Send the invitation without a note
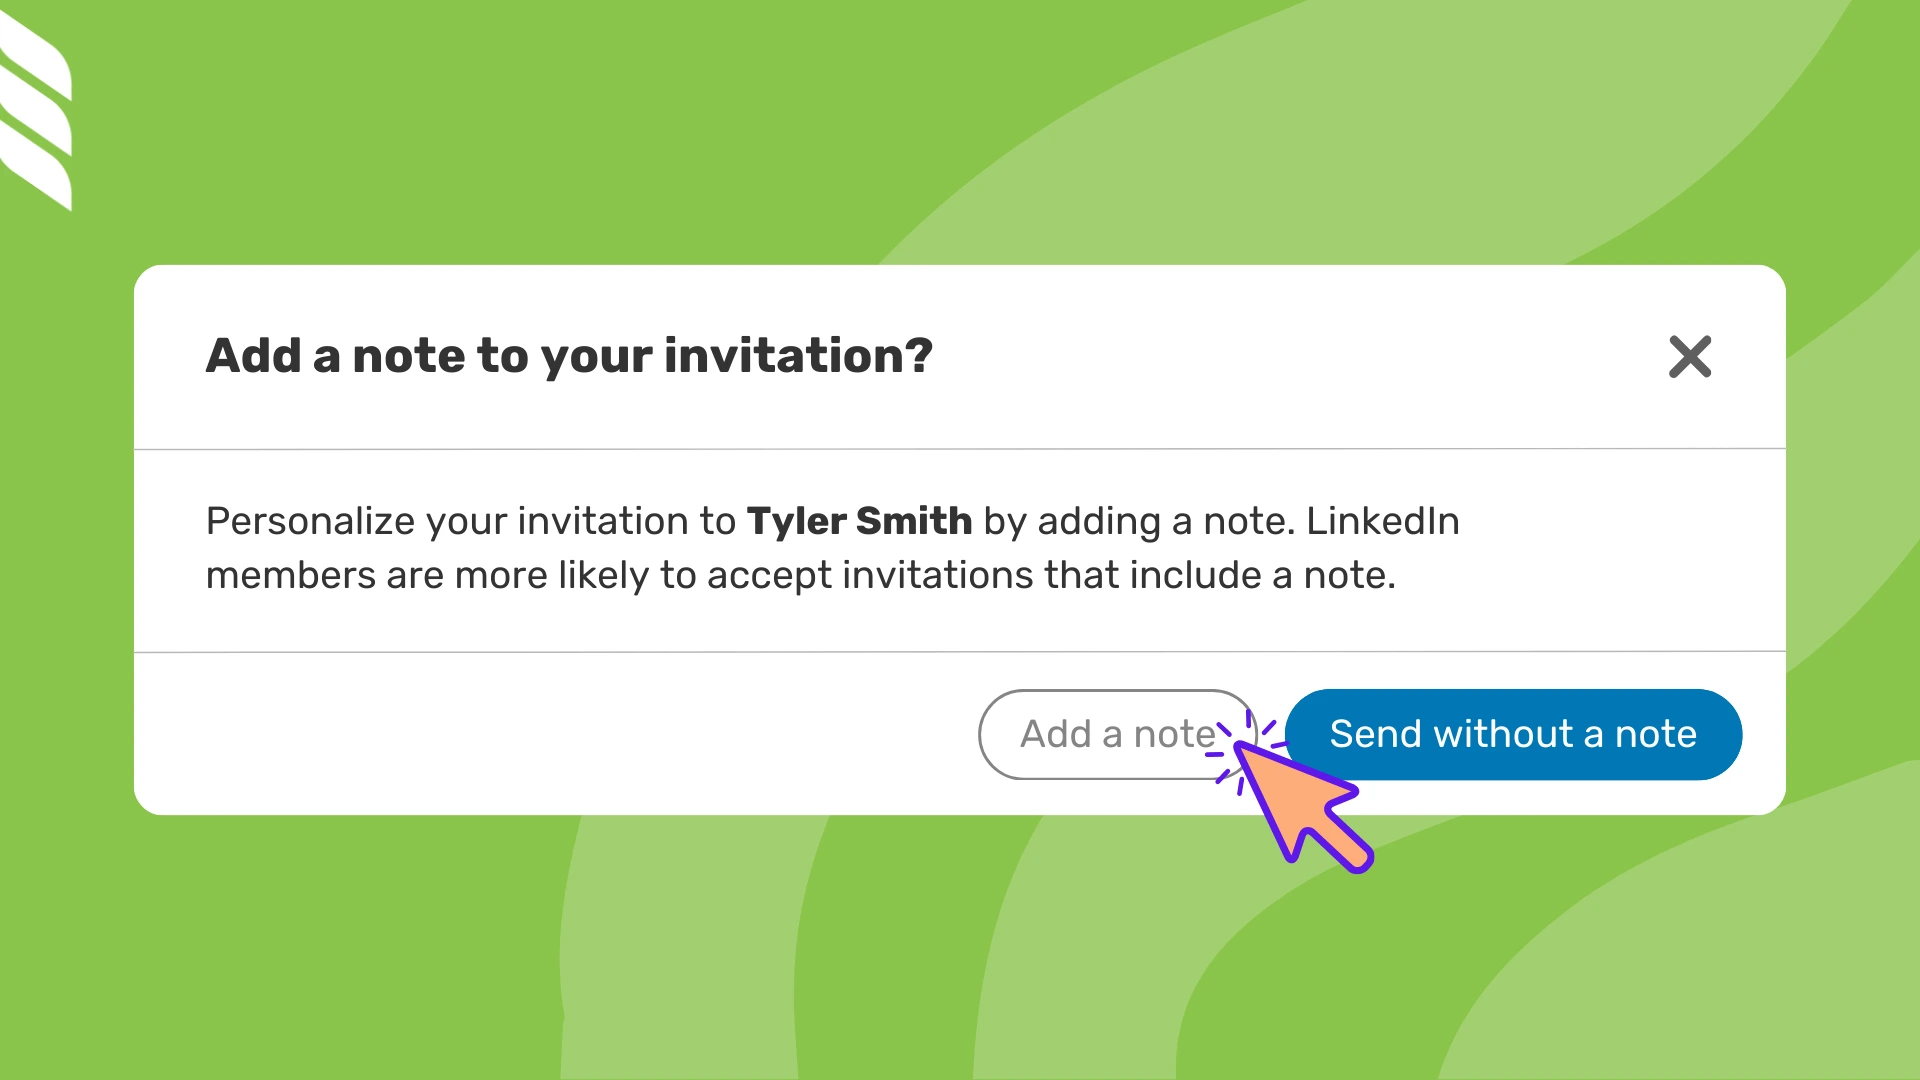 tap(1513, 734)
